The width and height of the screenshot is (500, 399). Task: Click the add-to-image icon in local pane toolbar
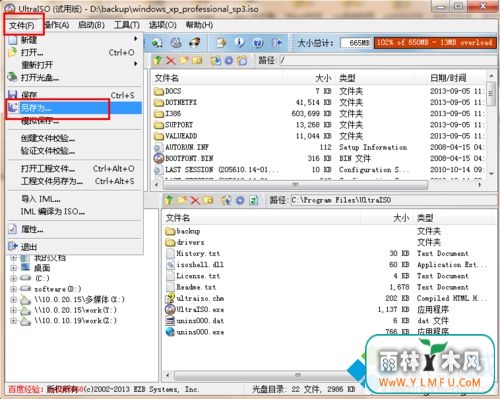click(227, 200)
